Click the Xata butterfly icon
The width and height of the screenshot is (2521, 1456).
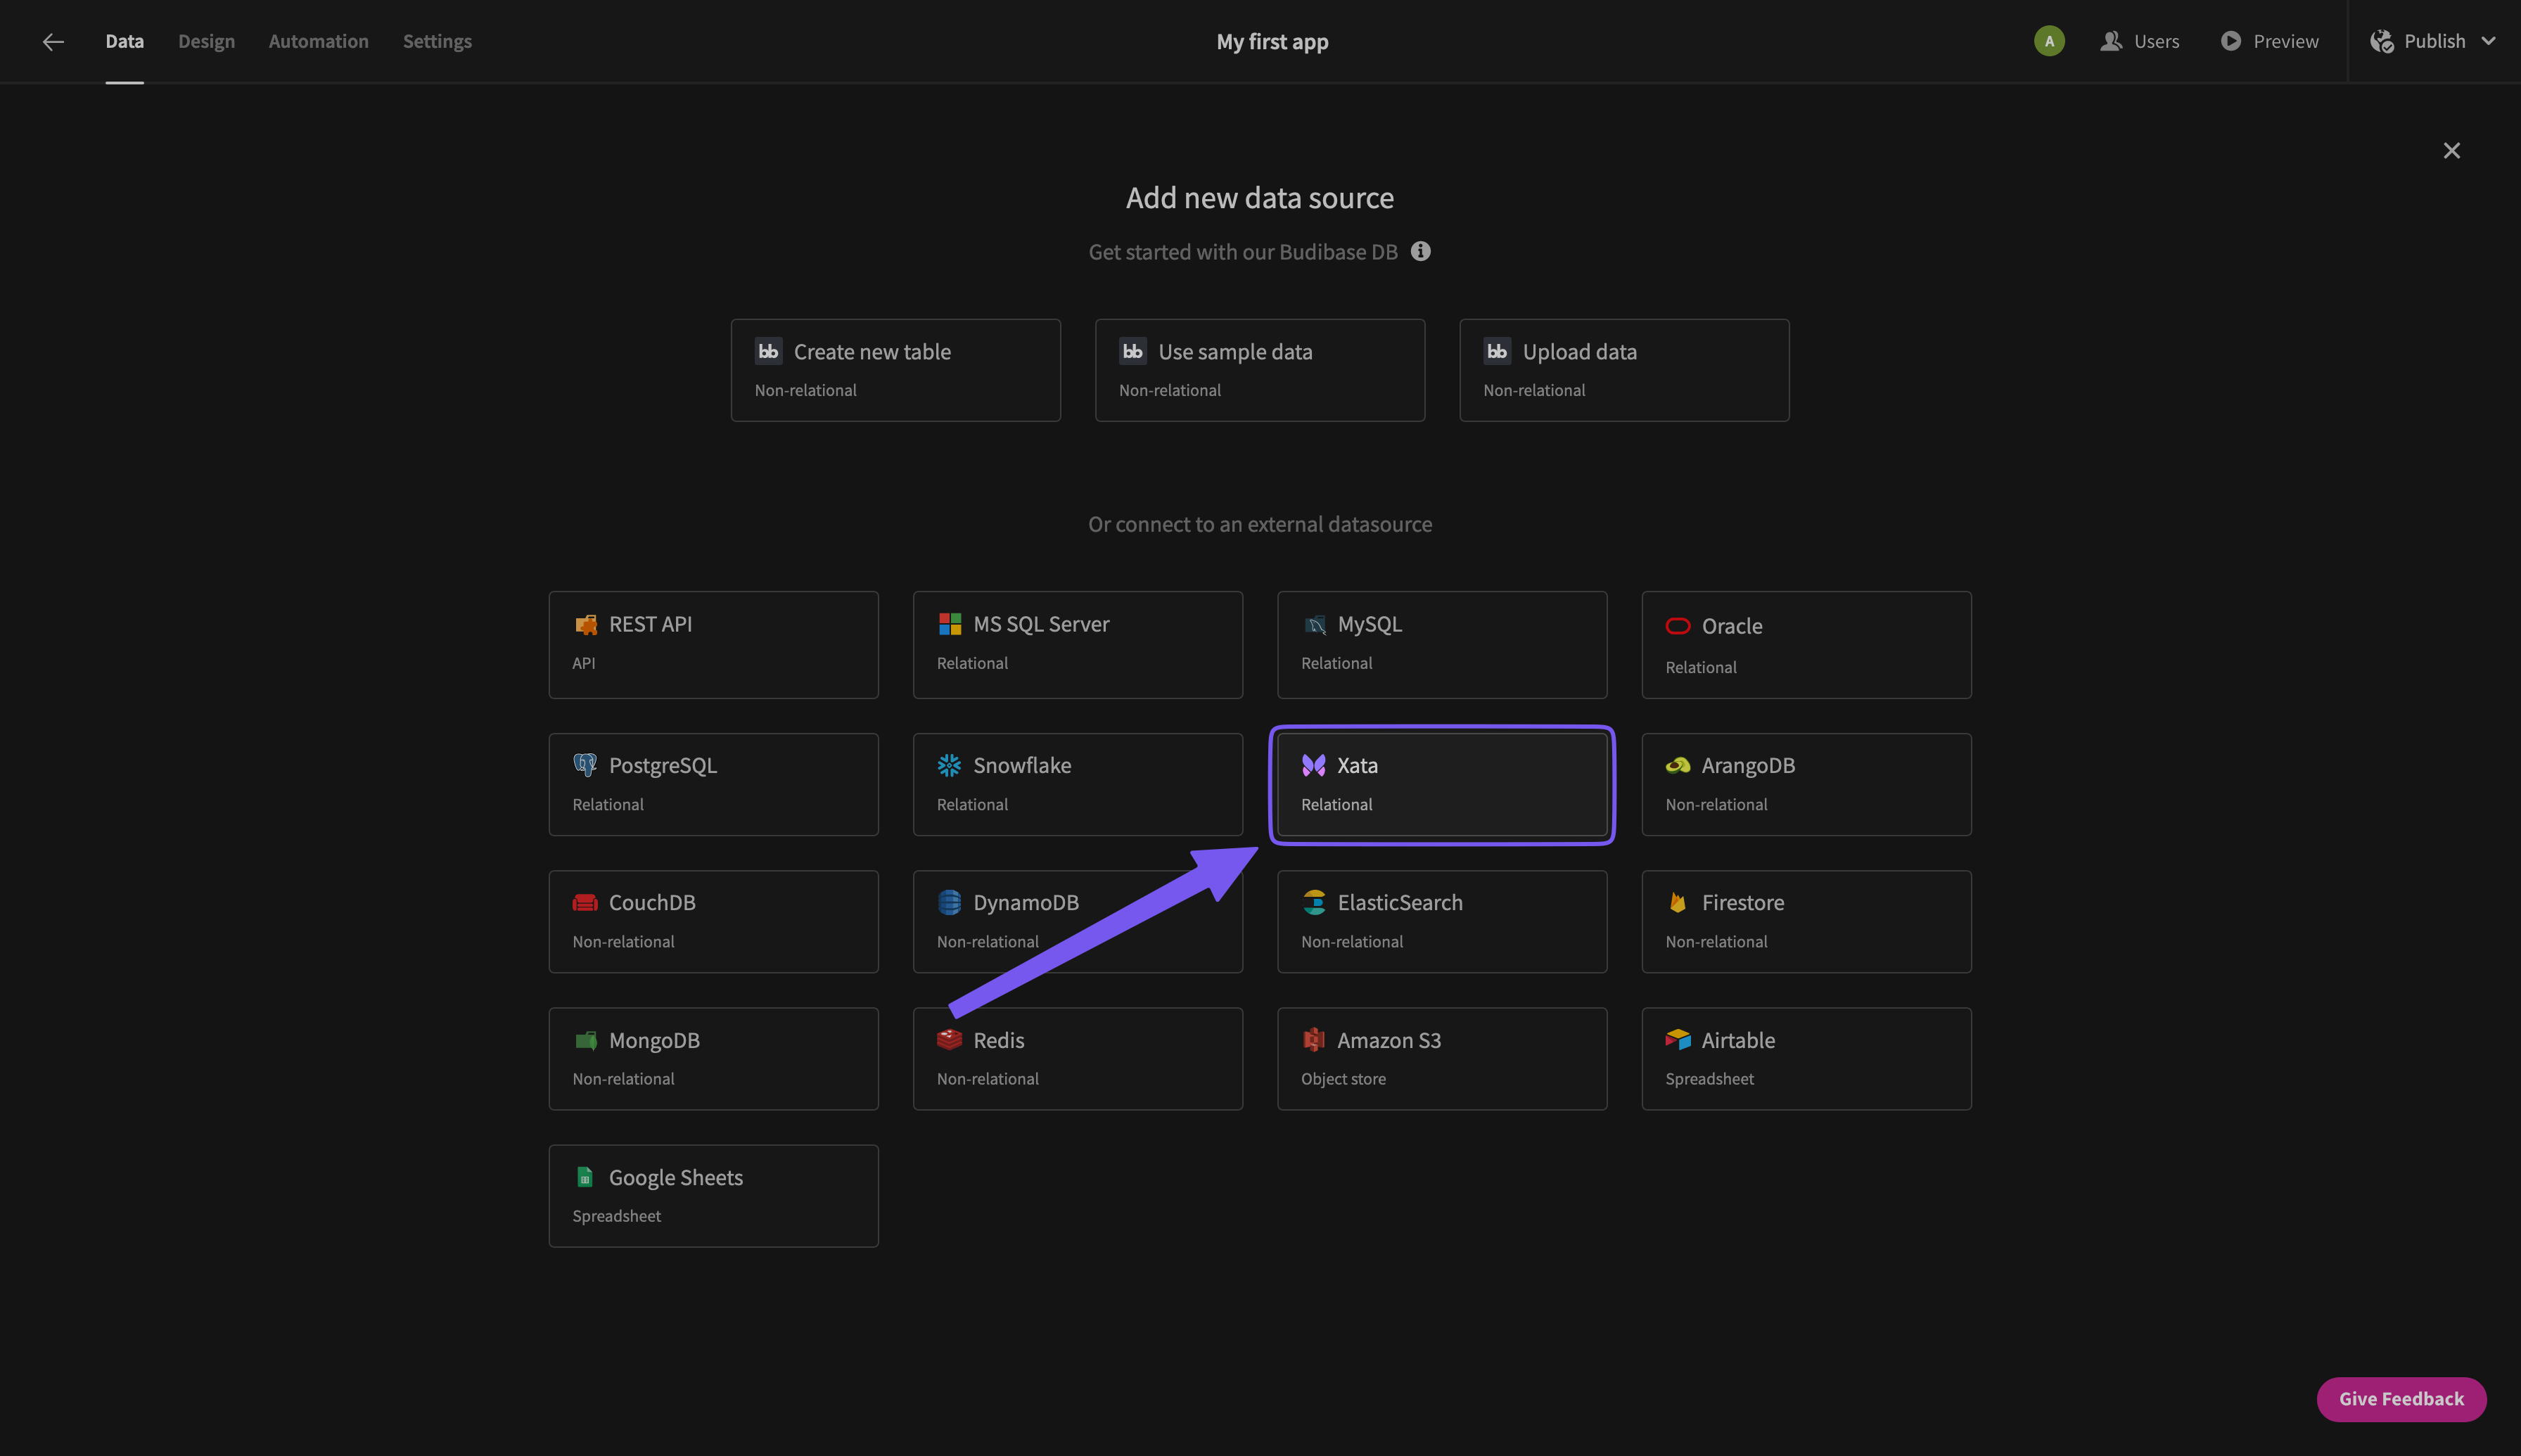point(1313,765)
